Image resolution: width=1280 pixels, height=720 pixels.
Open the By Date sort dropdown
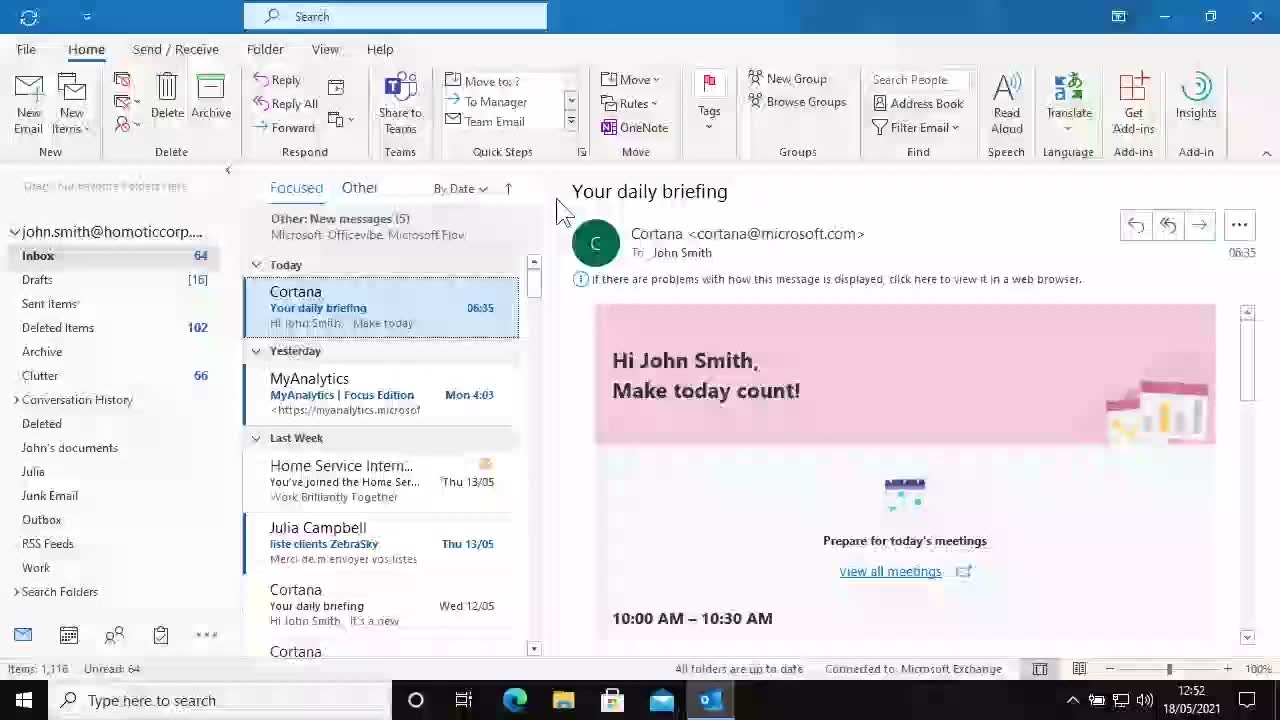tap(460, 188)
